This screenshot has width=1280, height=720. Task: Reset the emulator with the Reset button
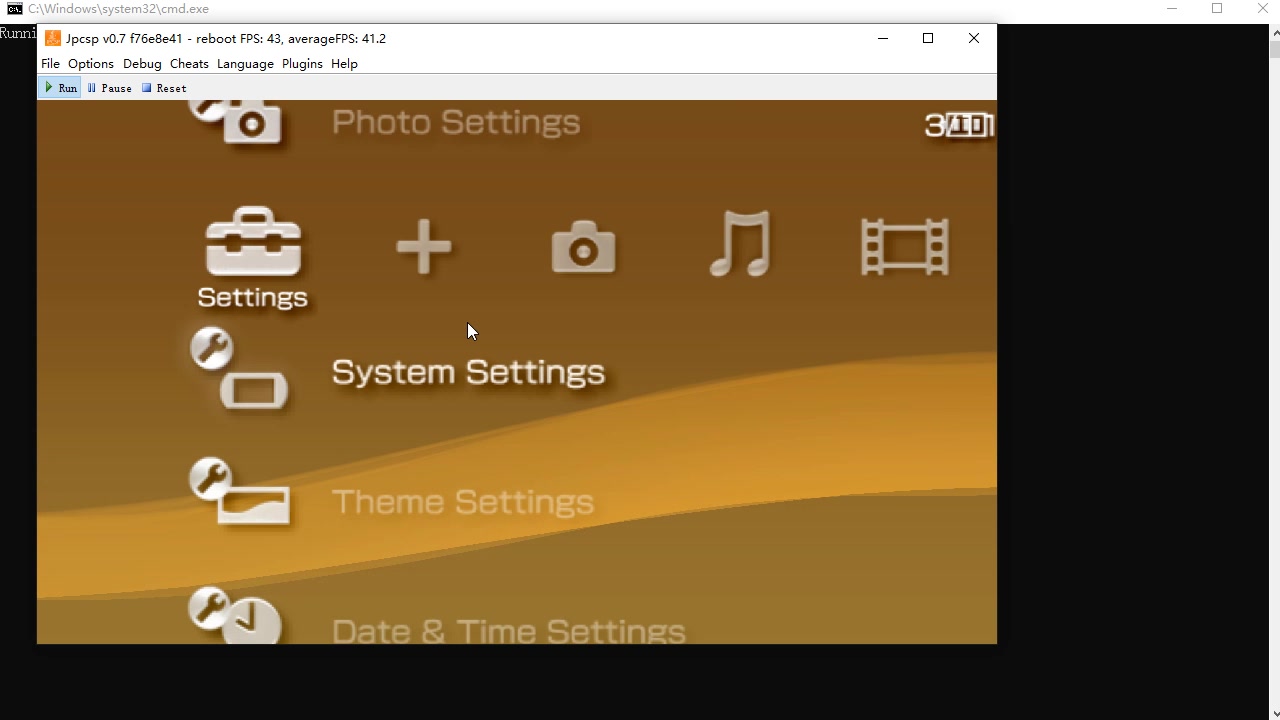(x=164, y=88)
